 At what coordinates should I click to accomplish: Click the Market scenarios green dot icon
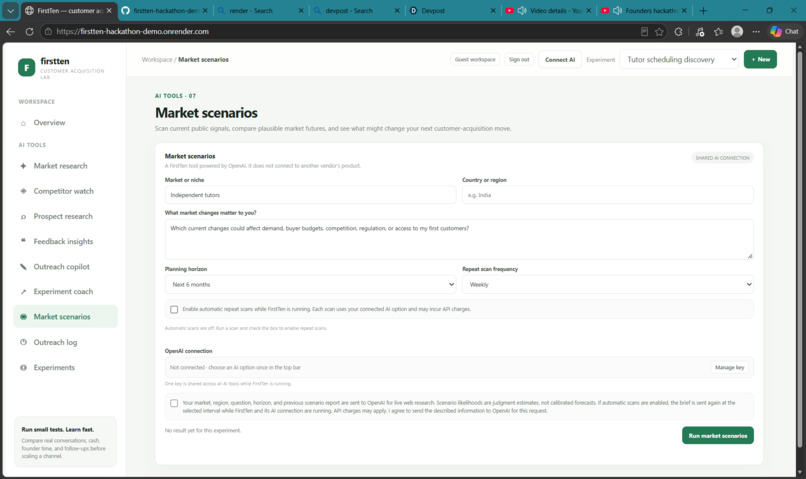(23, 317)
